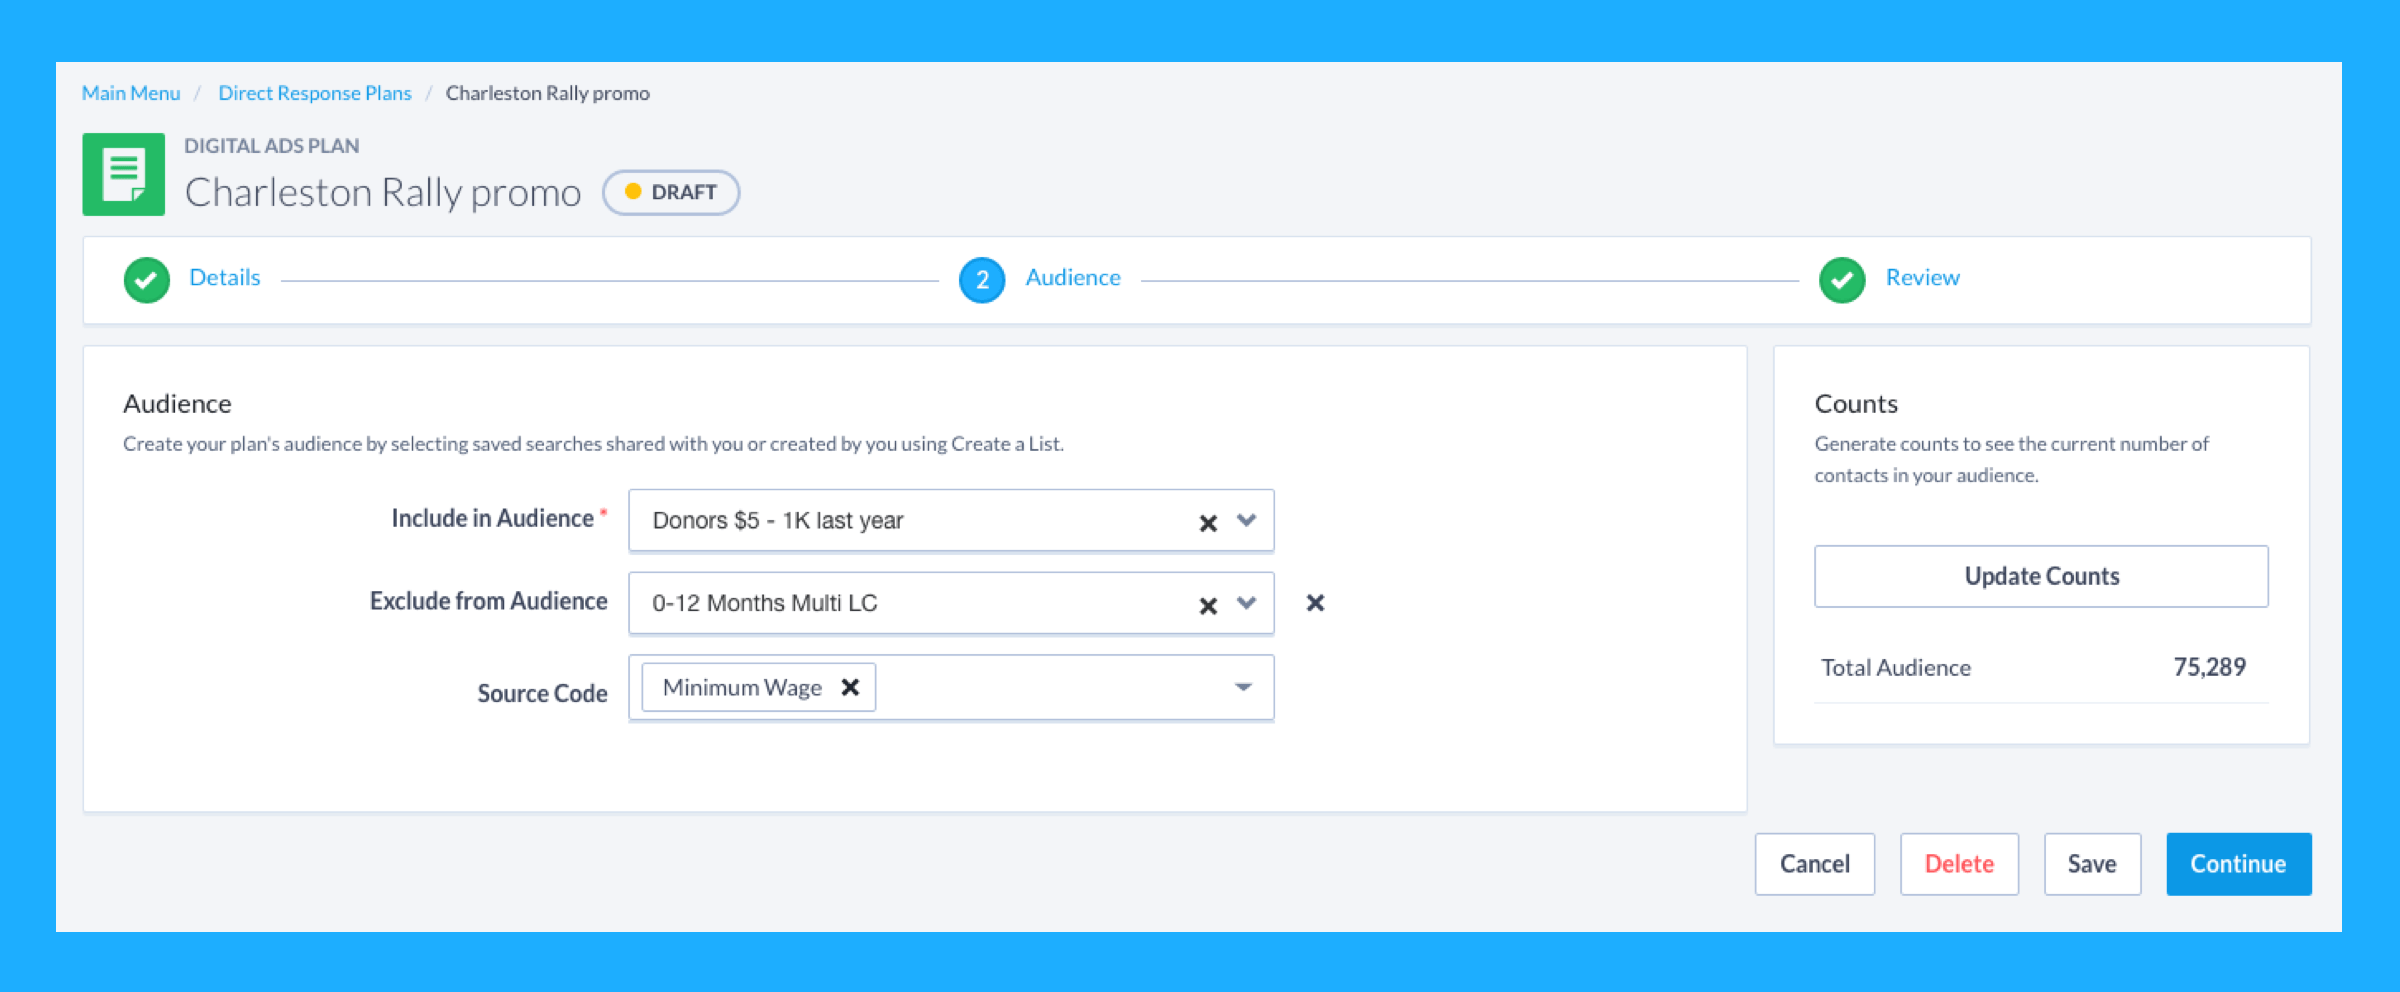
Task: Go to the Details step
Action: (225, 277)
